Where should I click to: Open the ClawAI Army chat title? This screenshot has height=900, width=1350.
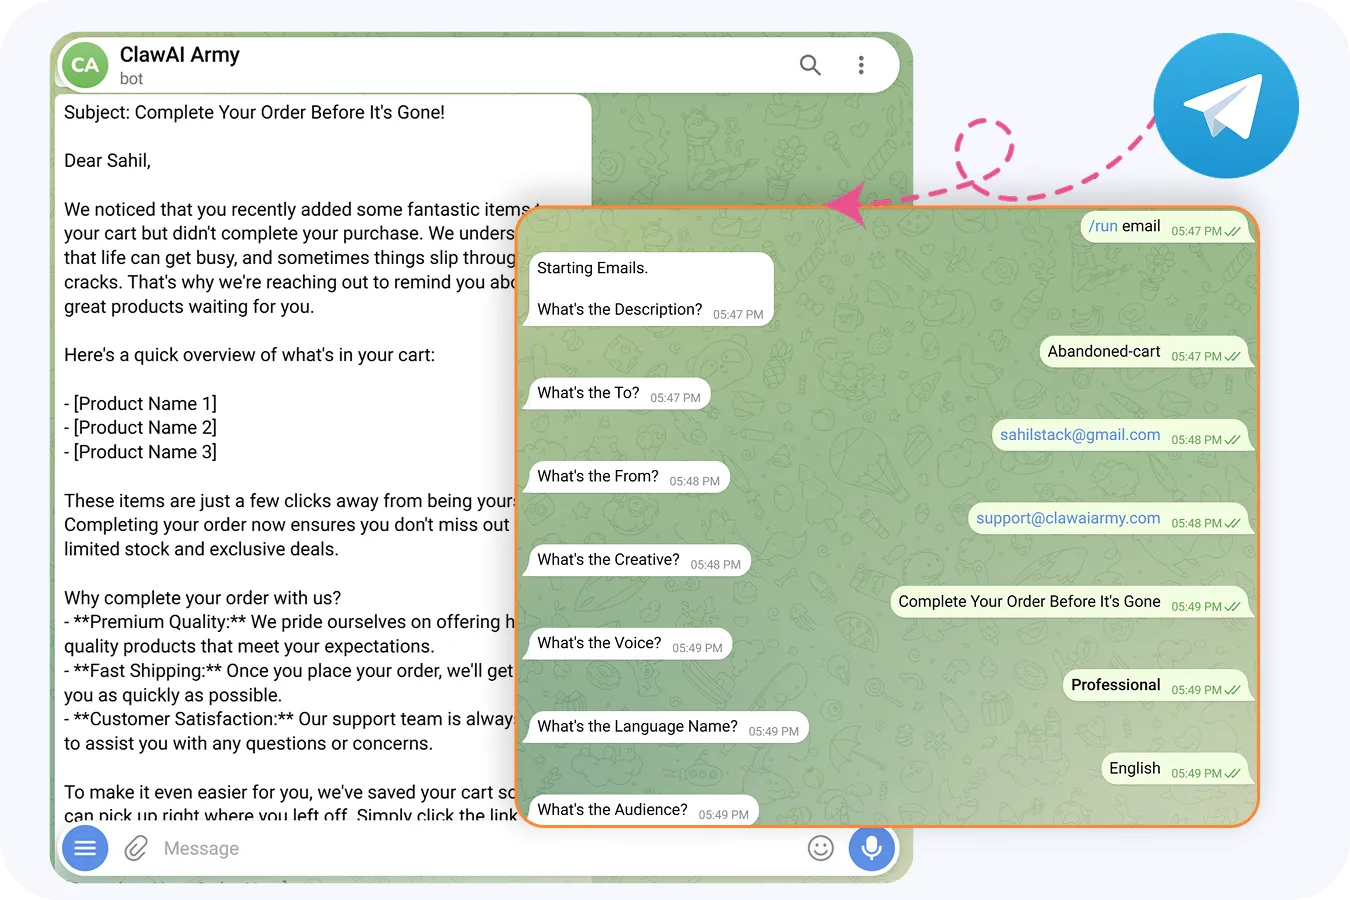coord(180,54)
